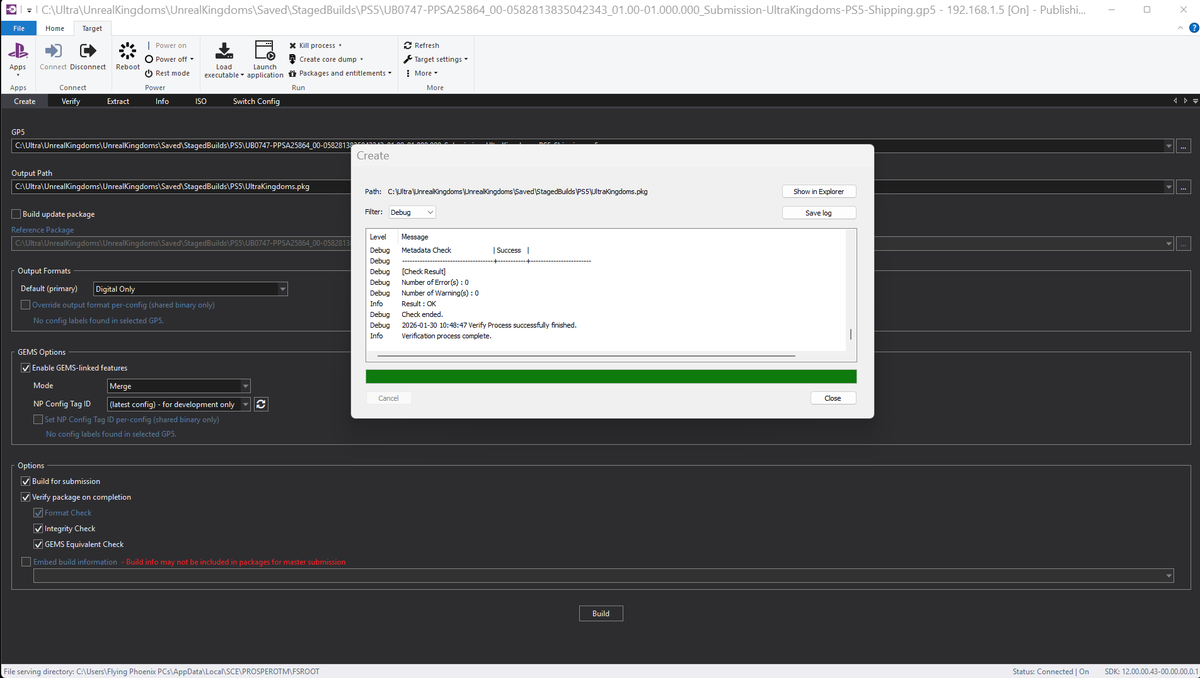
Task: Open the Digital Only output format dropdown
Action: click(x=190, y=289)
